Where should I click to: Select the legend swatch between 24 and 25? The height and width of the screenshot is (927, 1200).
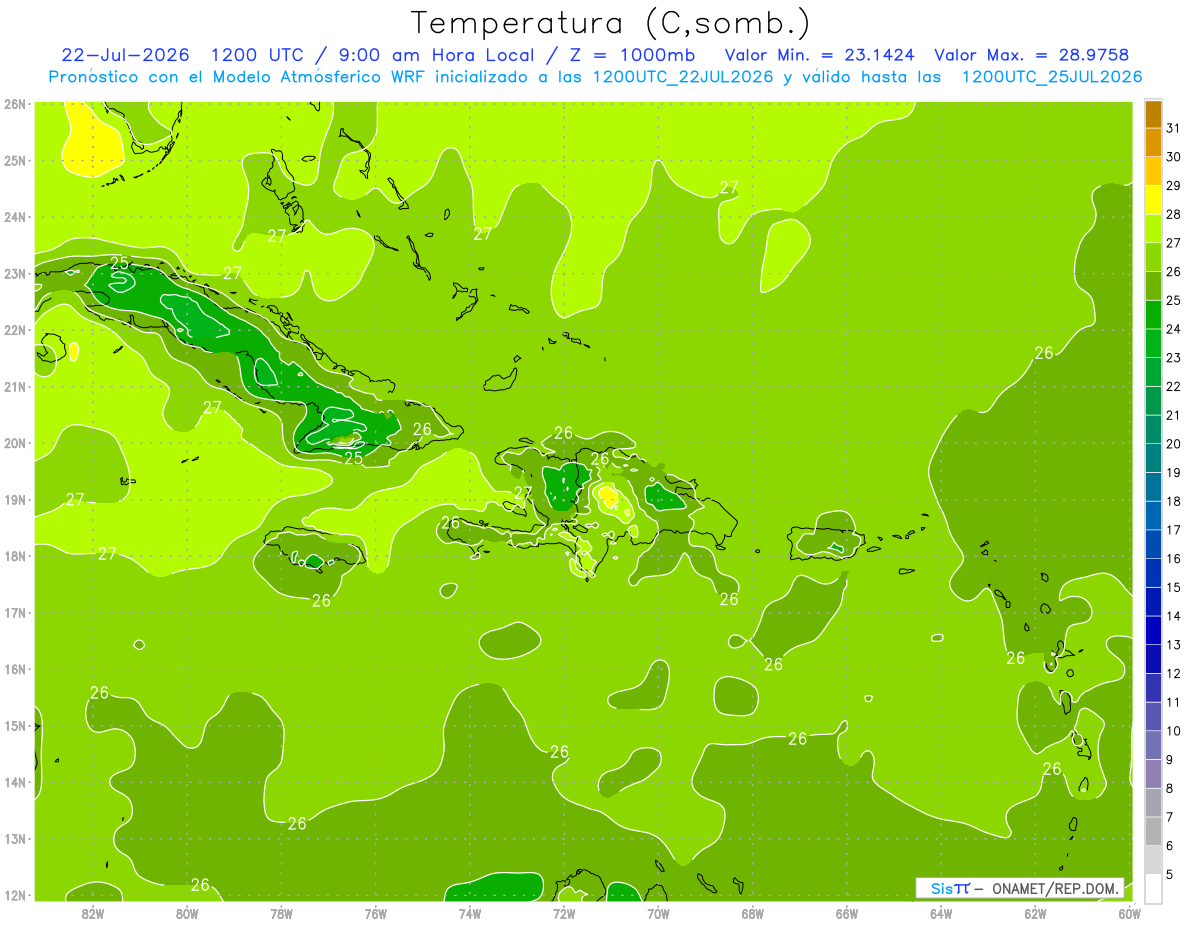coord(1153,315)
